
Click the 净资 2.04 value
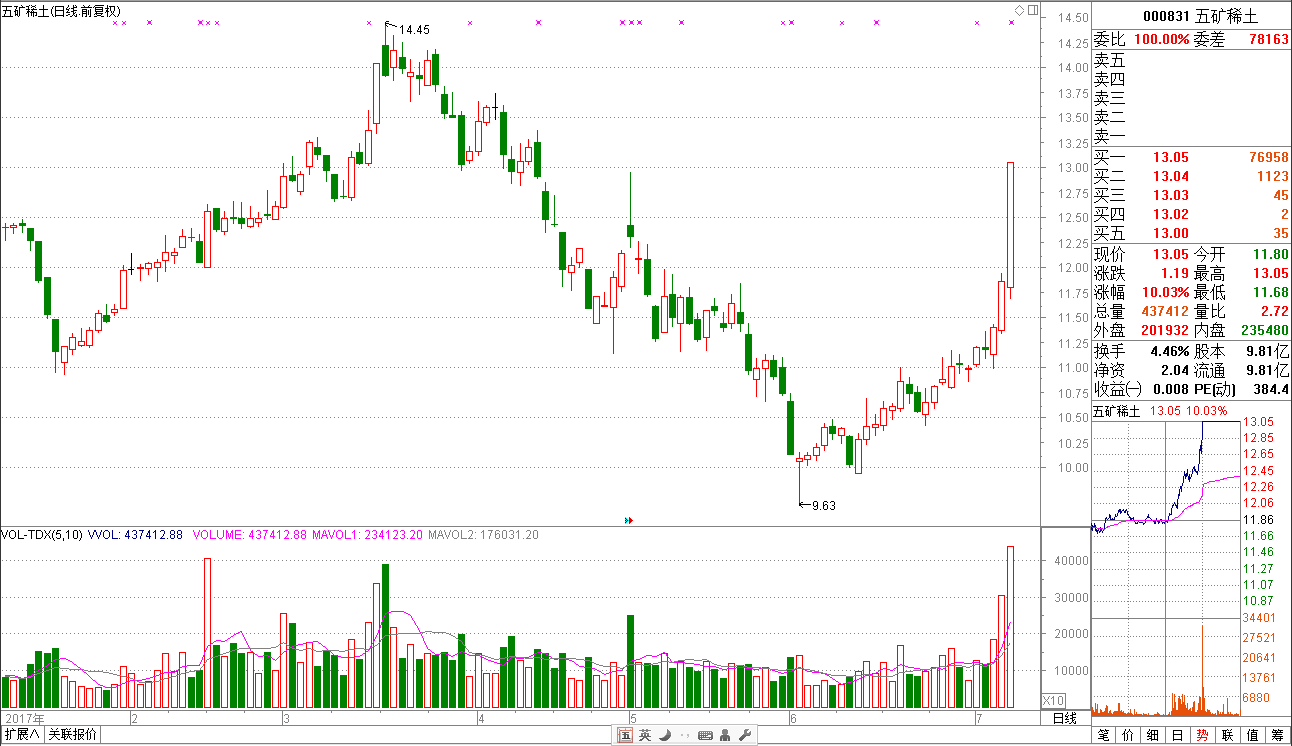click(1175, 371)
